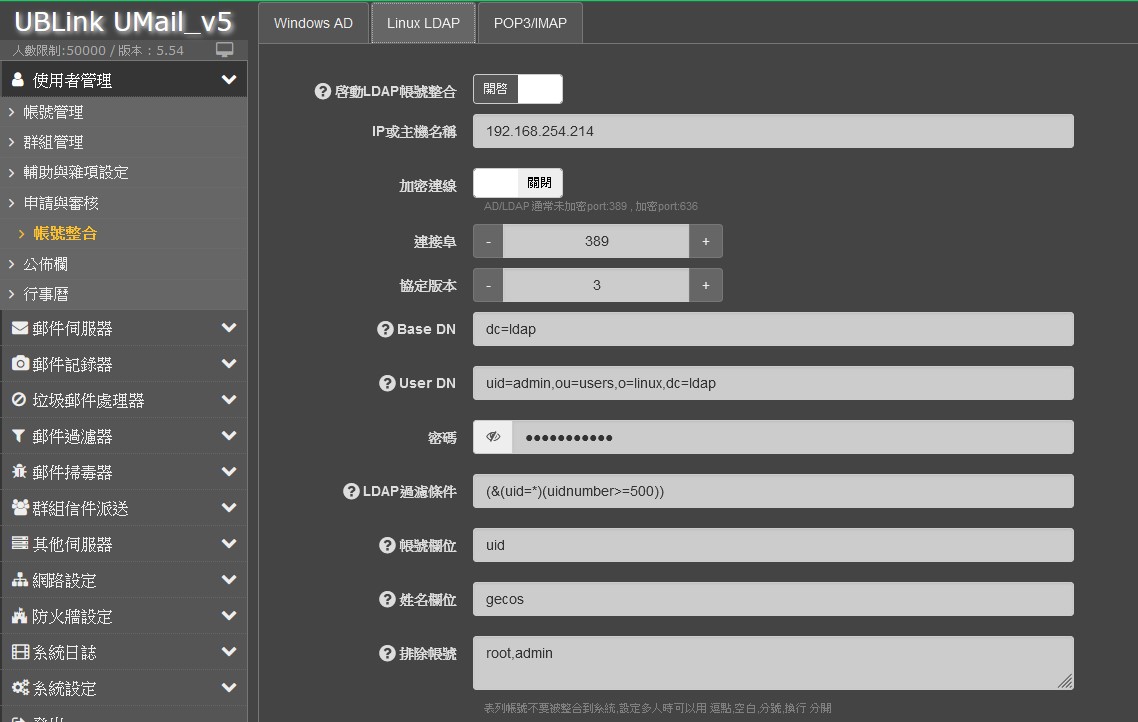The width and height of the screenshot is (1138, 722).
Task: Switch to the Windows AD tab
Action: [313, 23]
